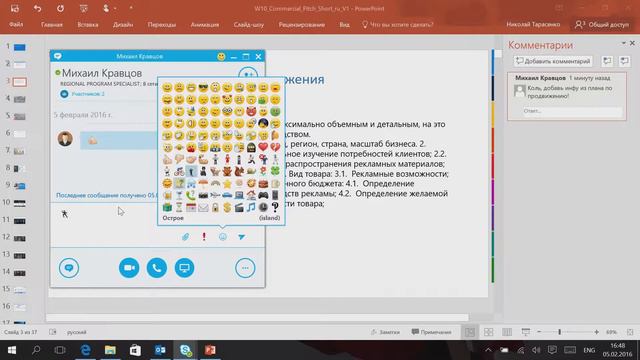This screenshot has width=640, height=360.
Task: Click the Что вы хотите сделать search box
Action: click(398, 24)
